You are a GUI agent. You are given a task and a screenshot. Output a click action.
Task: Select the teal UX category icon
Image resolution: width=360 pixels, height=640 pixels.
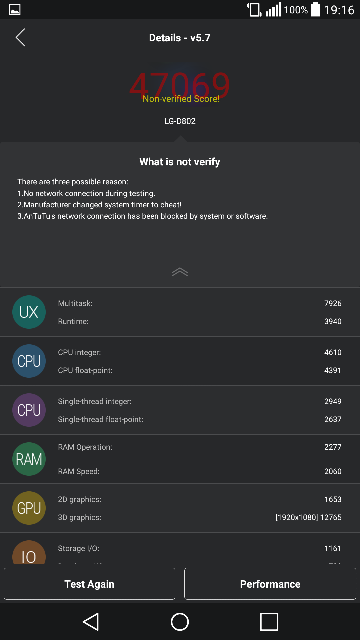click(x=29, y=312)
